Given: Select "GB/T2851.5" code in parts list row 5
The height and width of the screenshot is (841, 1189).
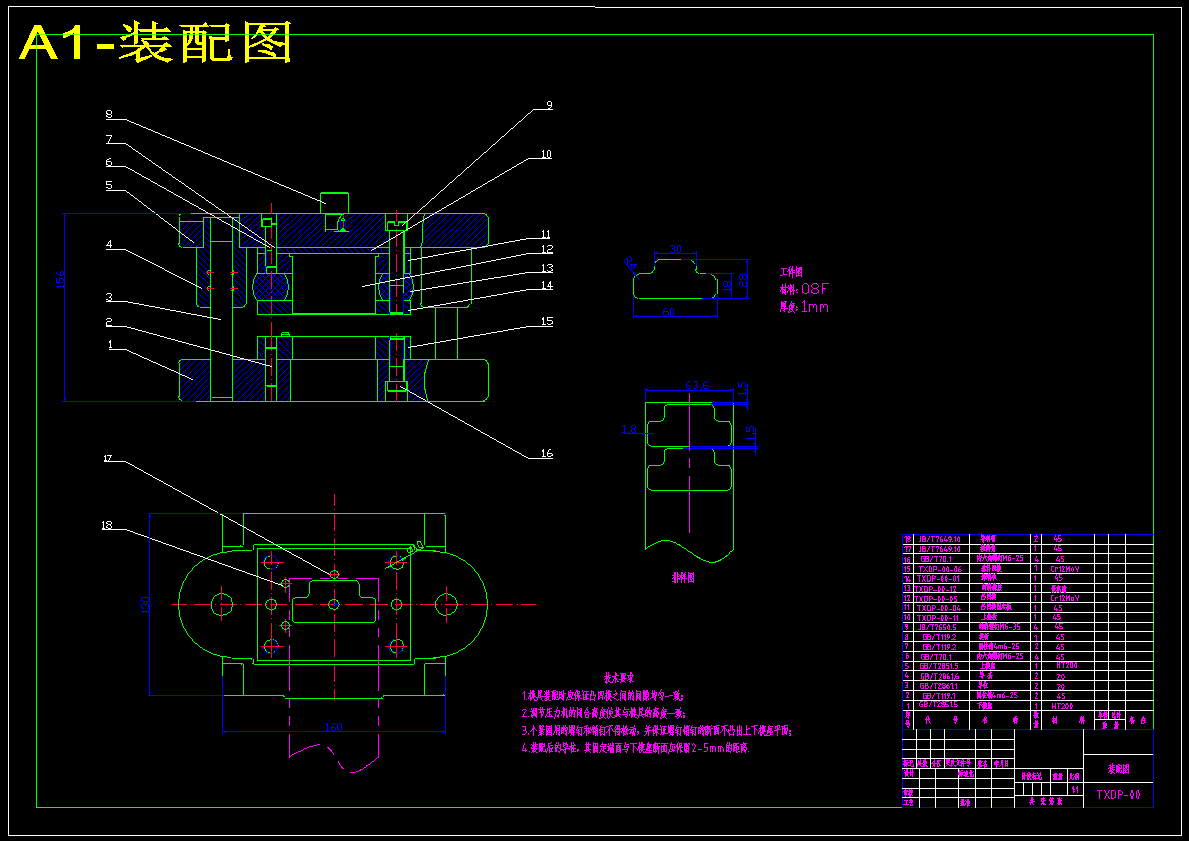Looking at the screenshot, I should [939, 666].
